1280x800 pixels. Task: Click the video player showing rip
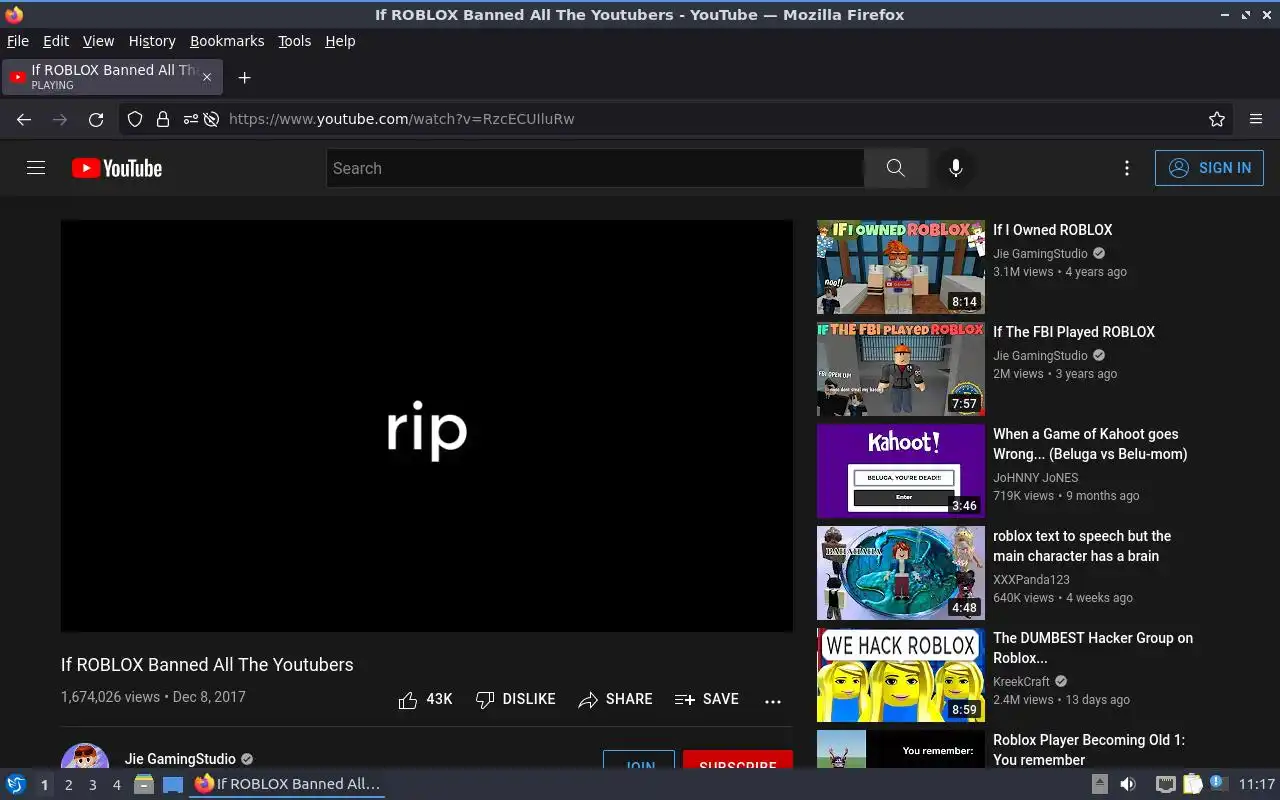tap(427, 426)
